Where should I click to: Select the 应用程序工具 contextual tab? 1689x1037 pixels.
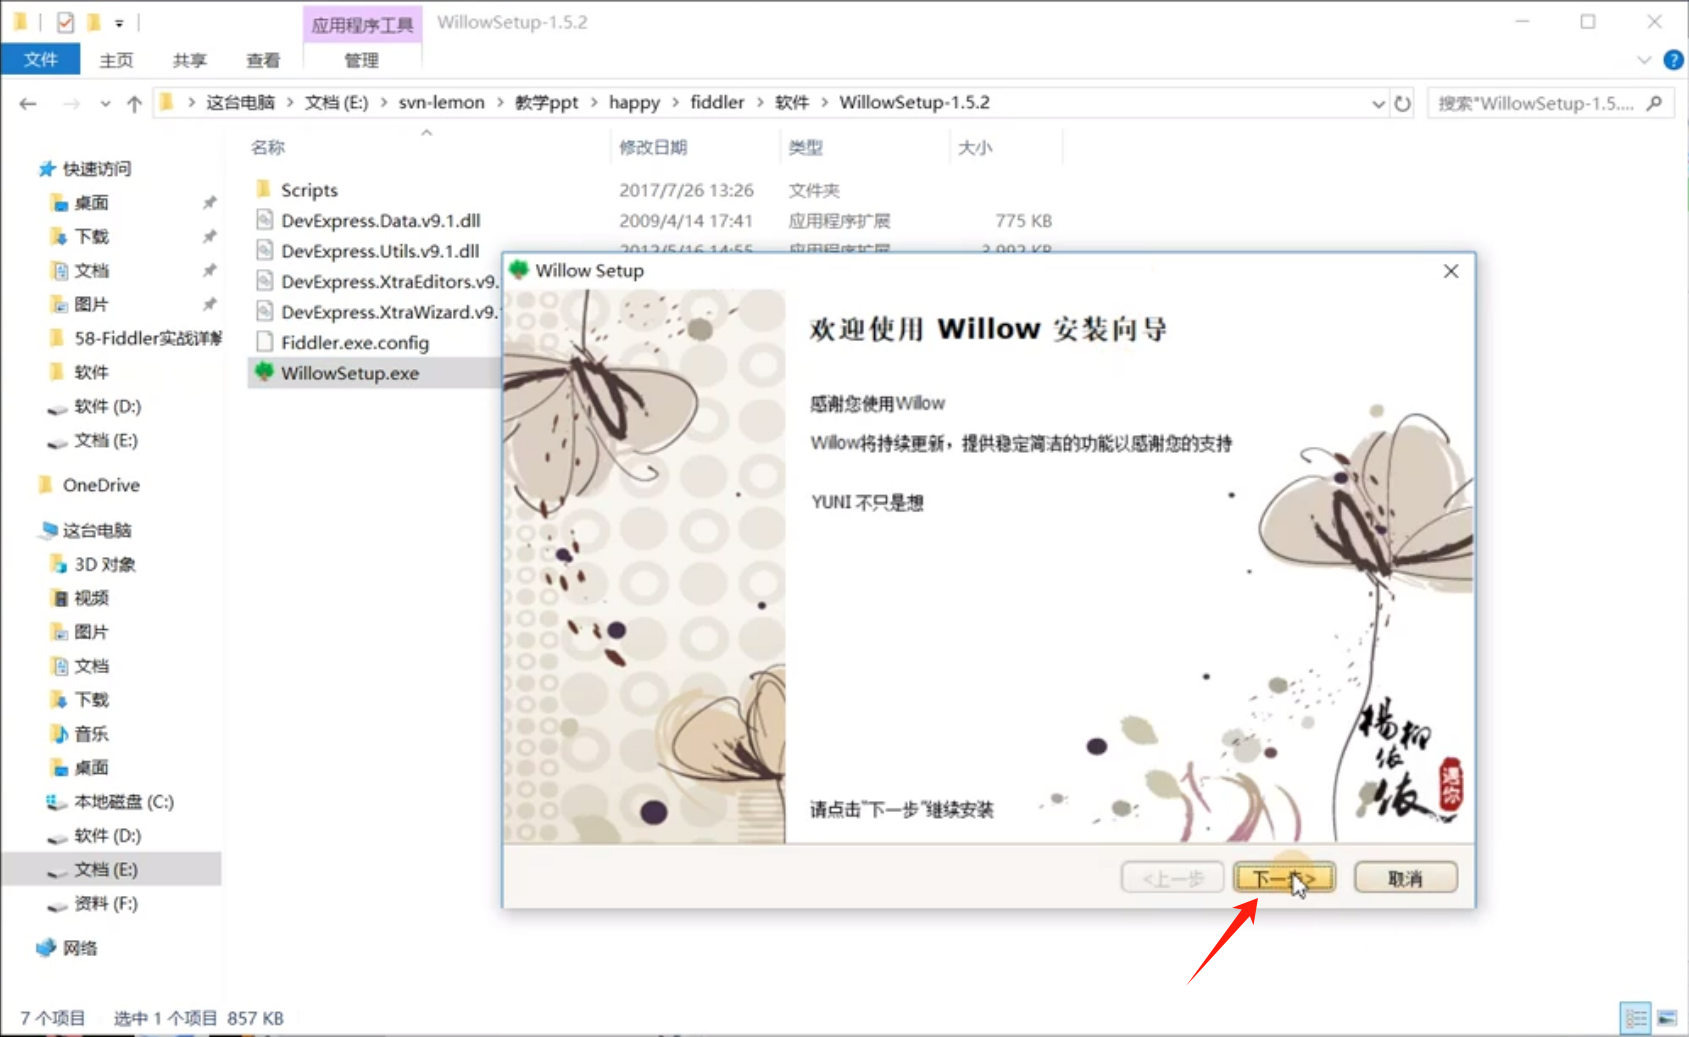362,24
